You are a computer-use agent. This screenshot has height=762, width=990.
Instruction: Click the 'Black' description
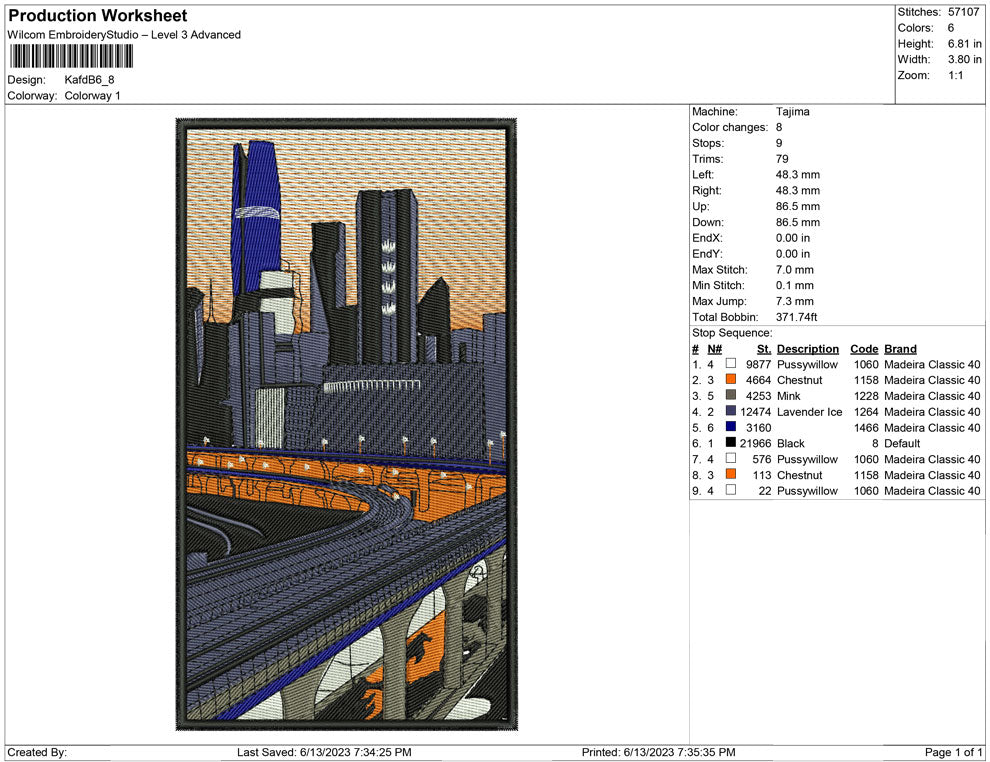click(x=790, y=443)
